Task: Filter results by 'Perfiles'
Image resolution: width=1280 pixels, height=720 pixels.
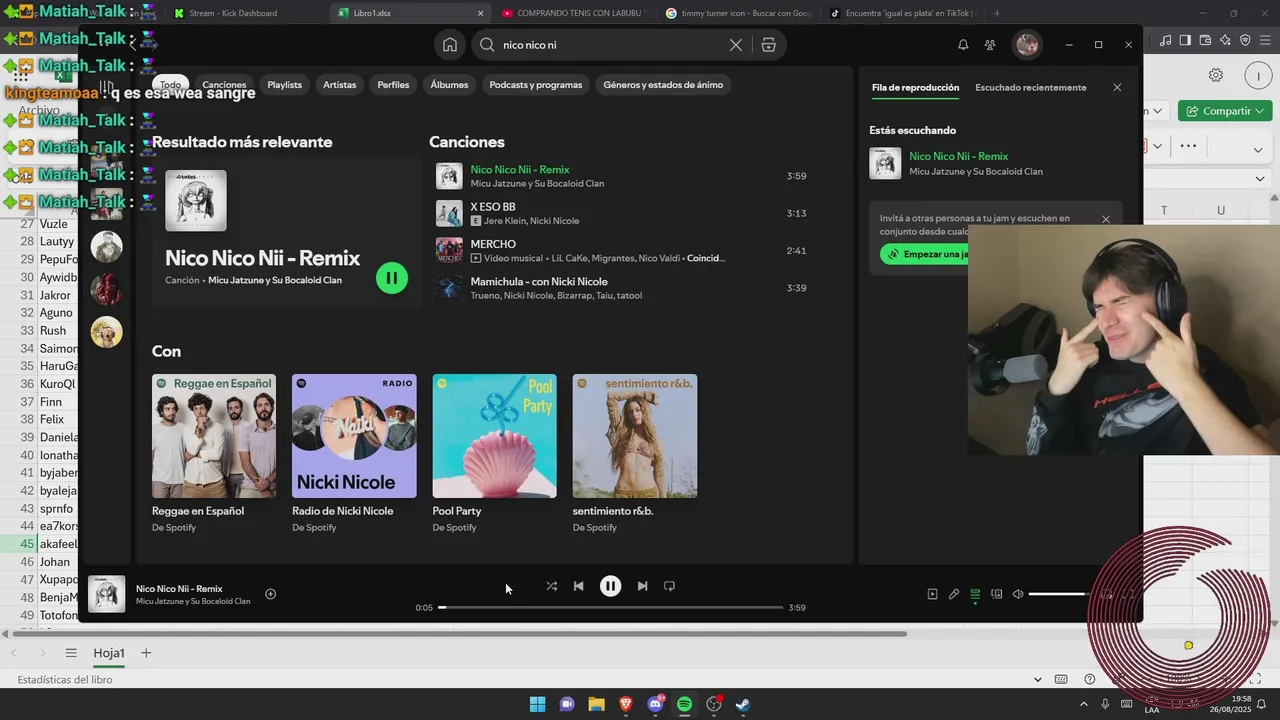Action: (x=393, y=85)
